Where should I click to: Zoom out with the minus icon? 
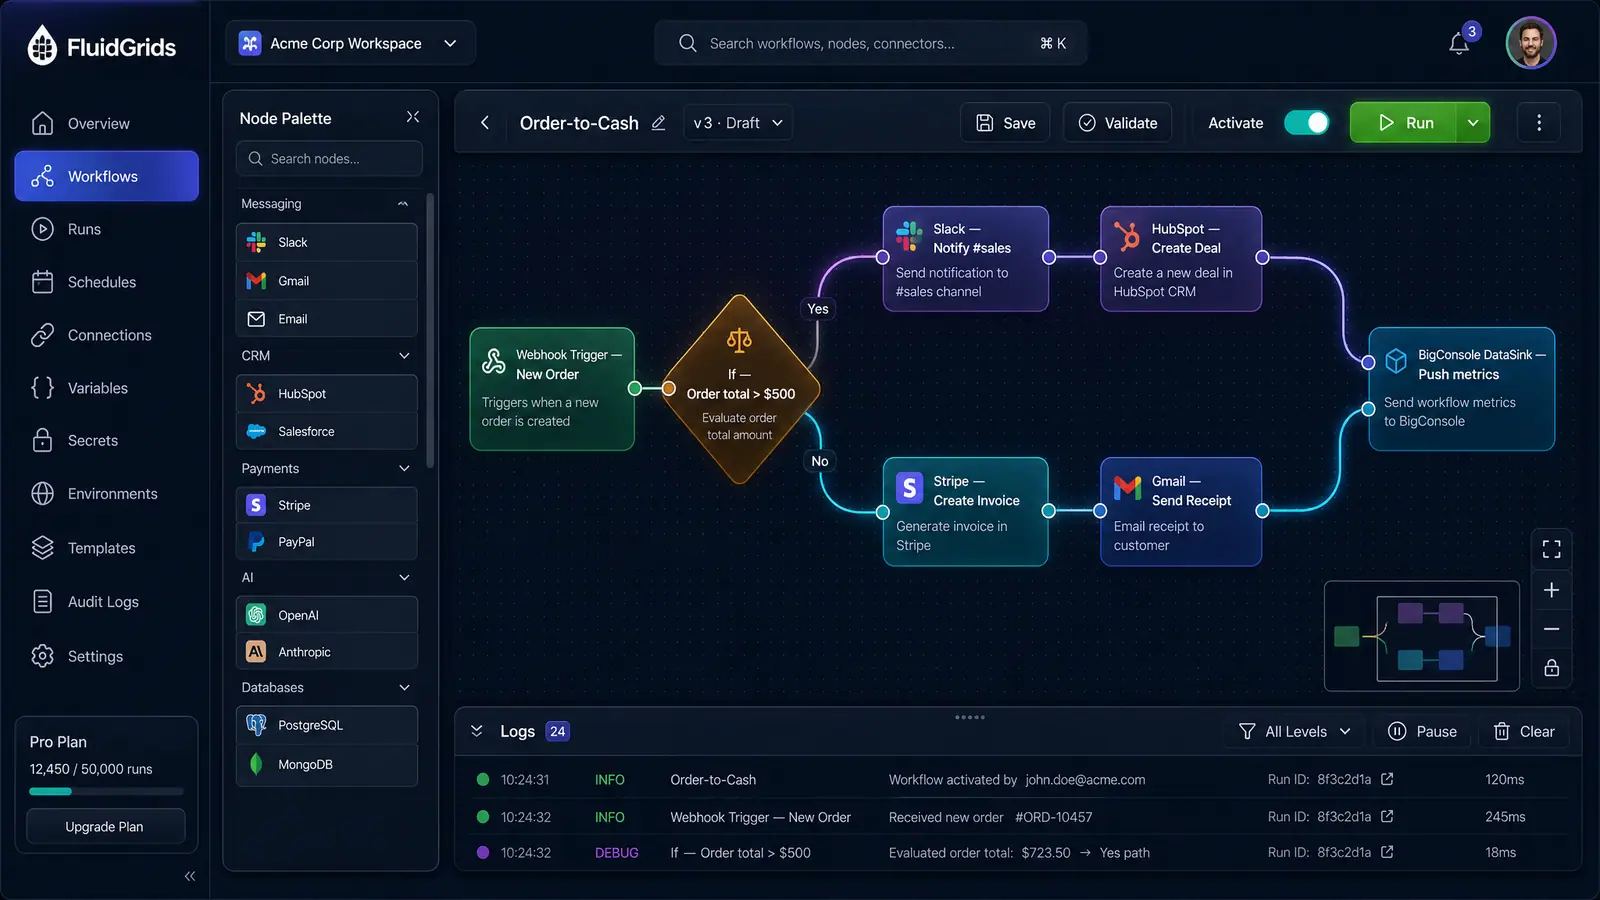1551,629
